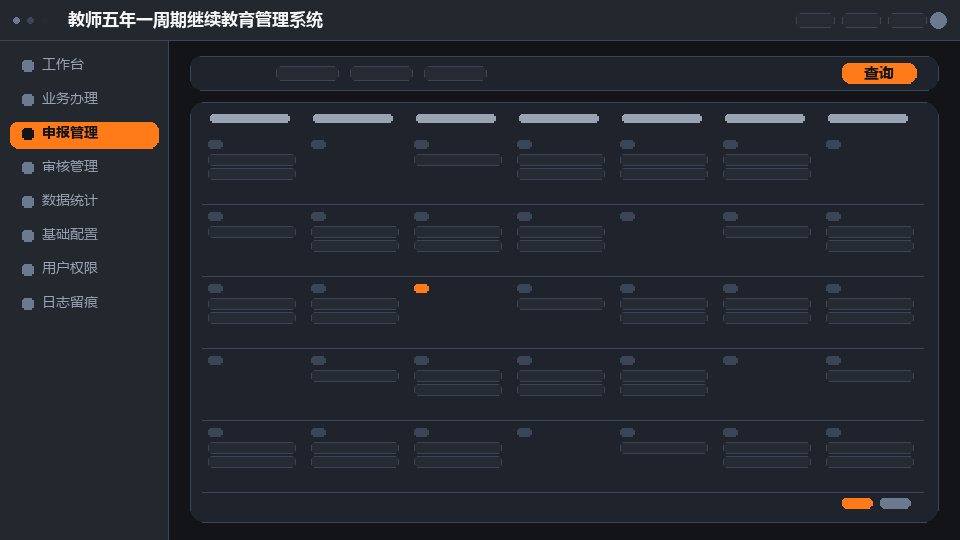960x540 pixels.
Task: Click the icon beside 数据统计
Action: 28,201
